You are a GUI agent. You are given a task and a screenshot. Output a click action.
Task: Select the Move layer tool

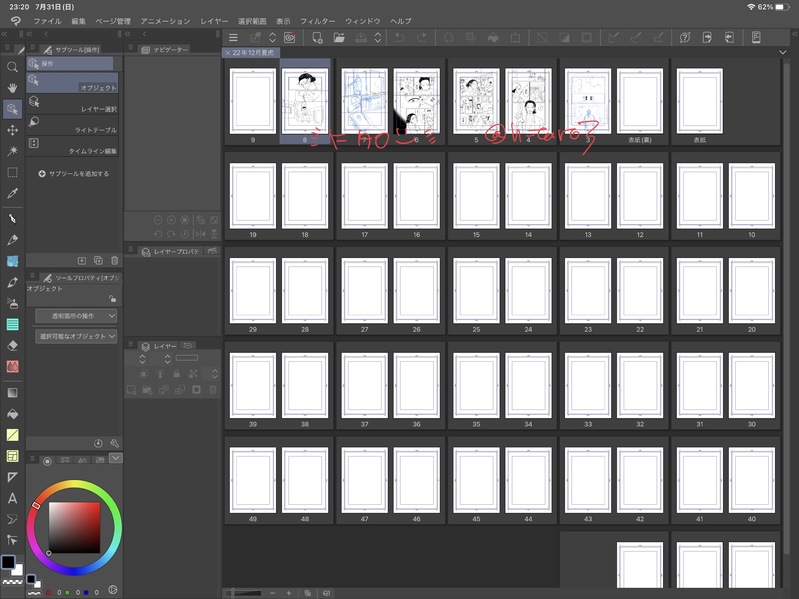pyautogui.click(x=12, y=130)
